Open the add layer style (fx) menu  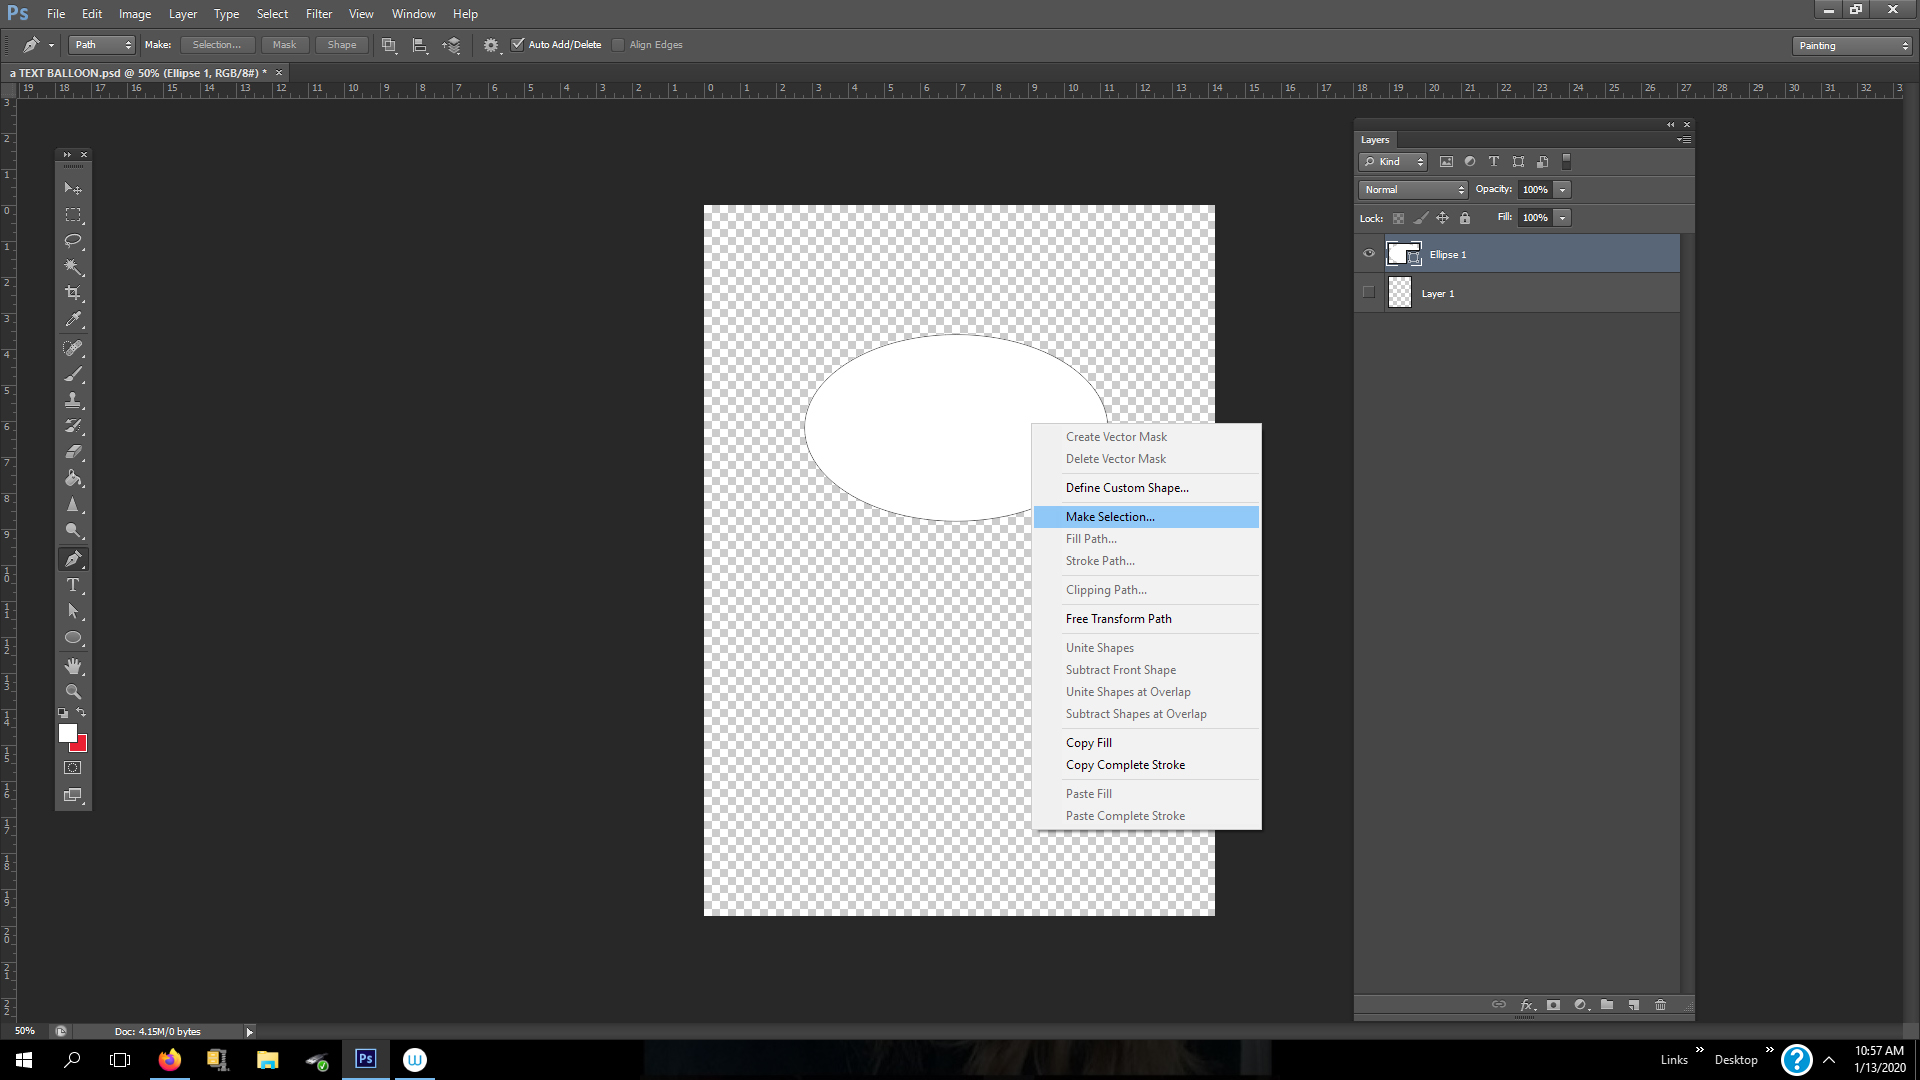[x=1526, y=1005]
